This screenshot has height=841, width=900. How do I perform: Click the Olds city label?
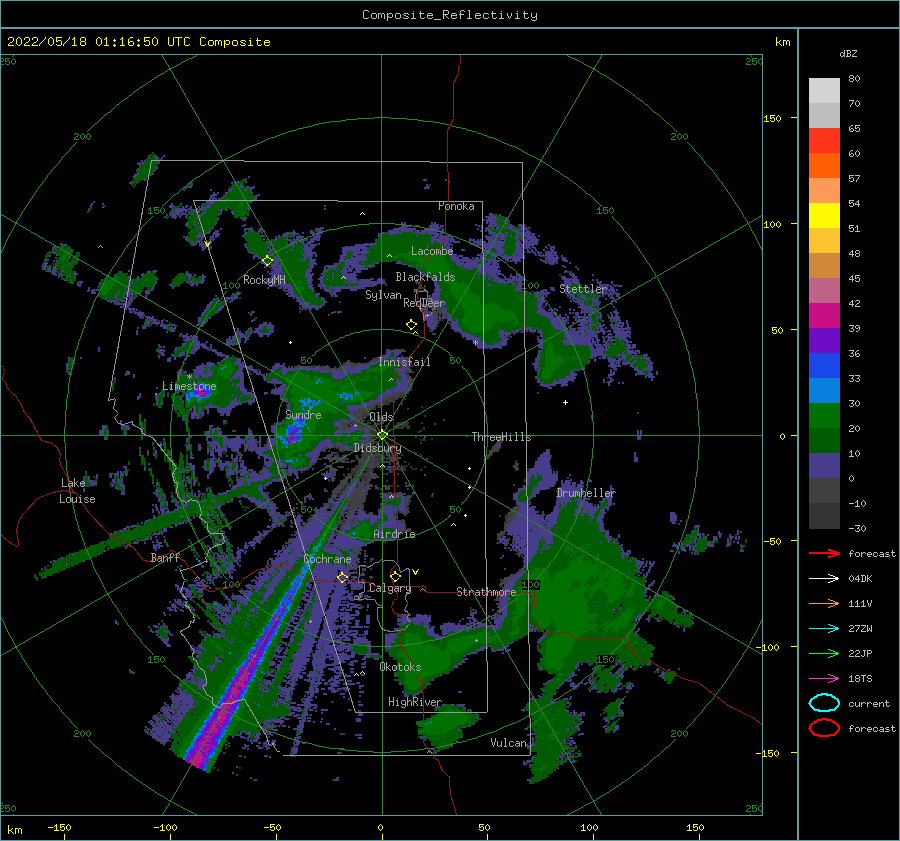pos(381,417)
